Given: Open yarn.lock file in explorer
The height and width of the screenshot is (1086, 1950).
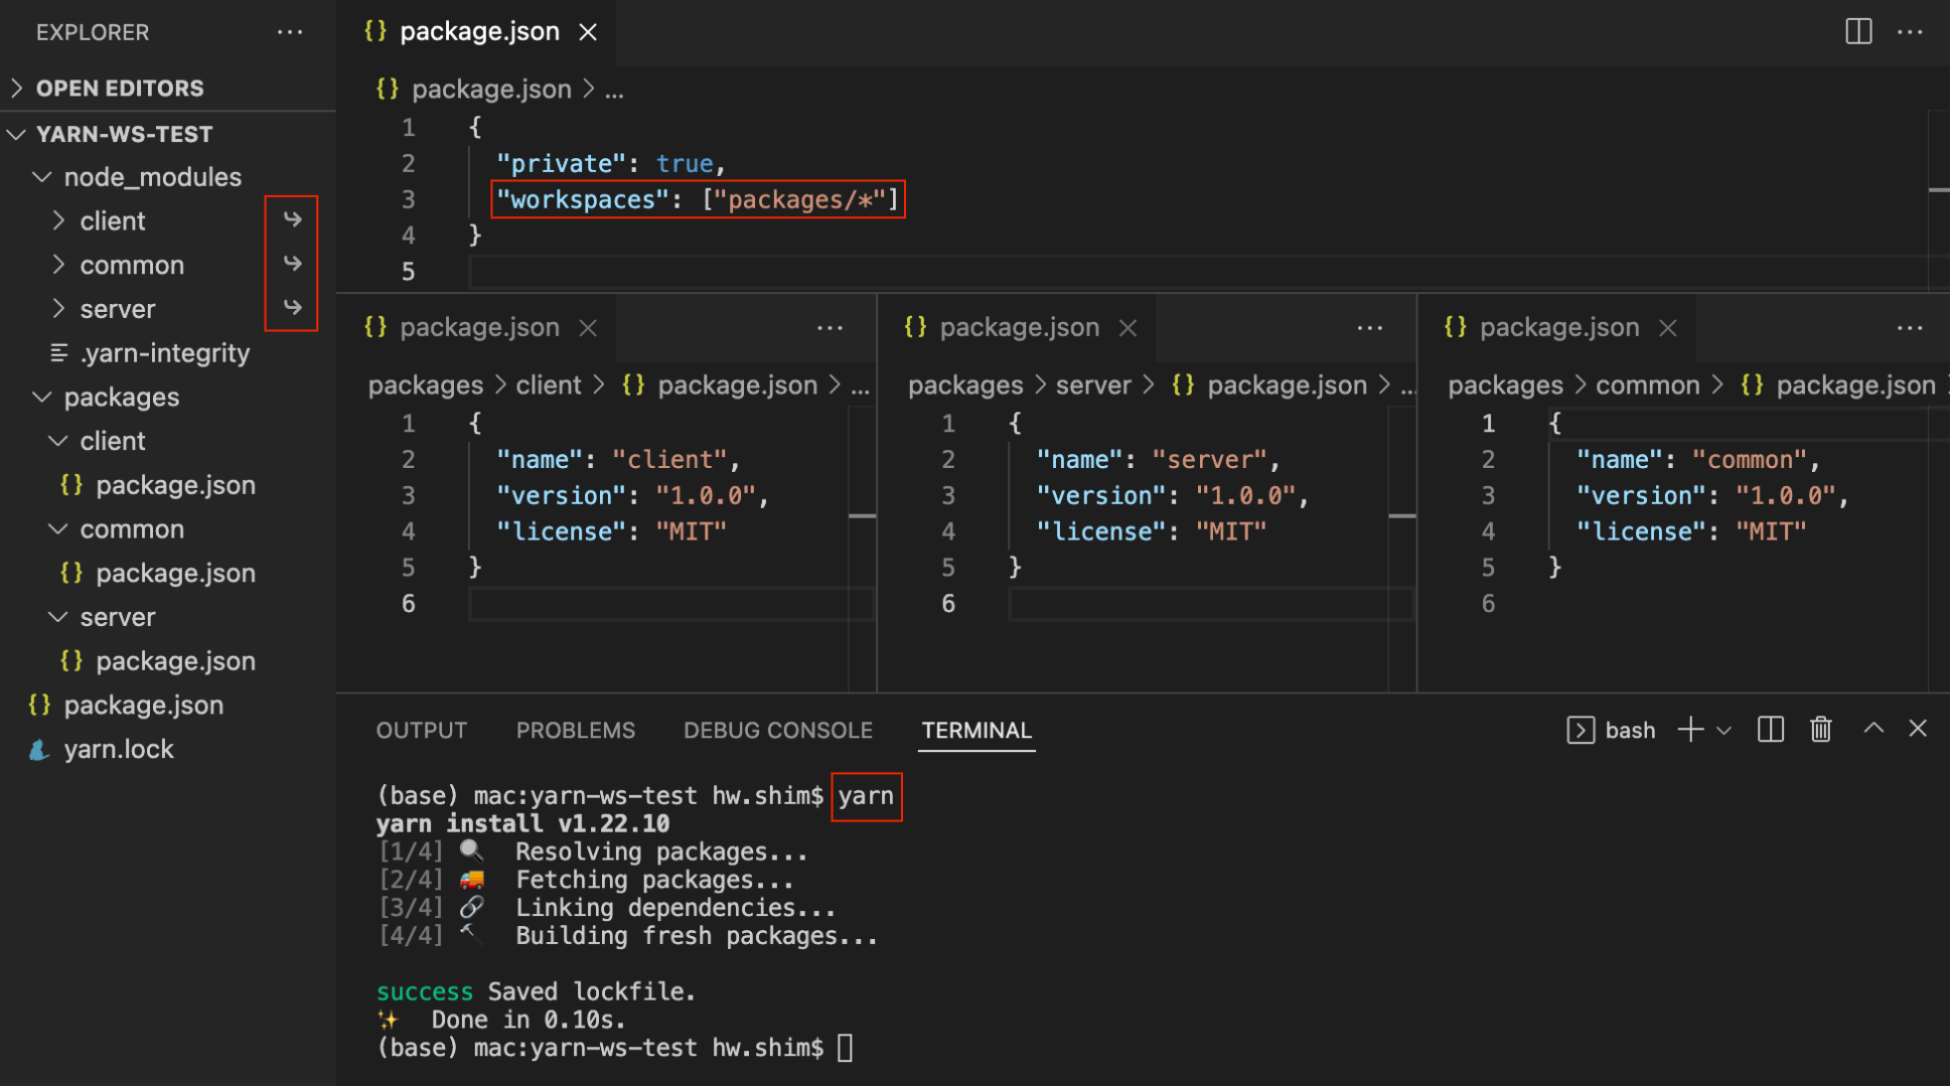Looking at the screenshot, I should coord(118,749).
